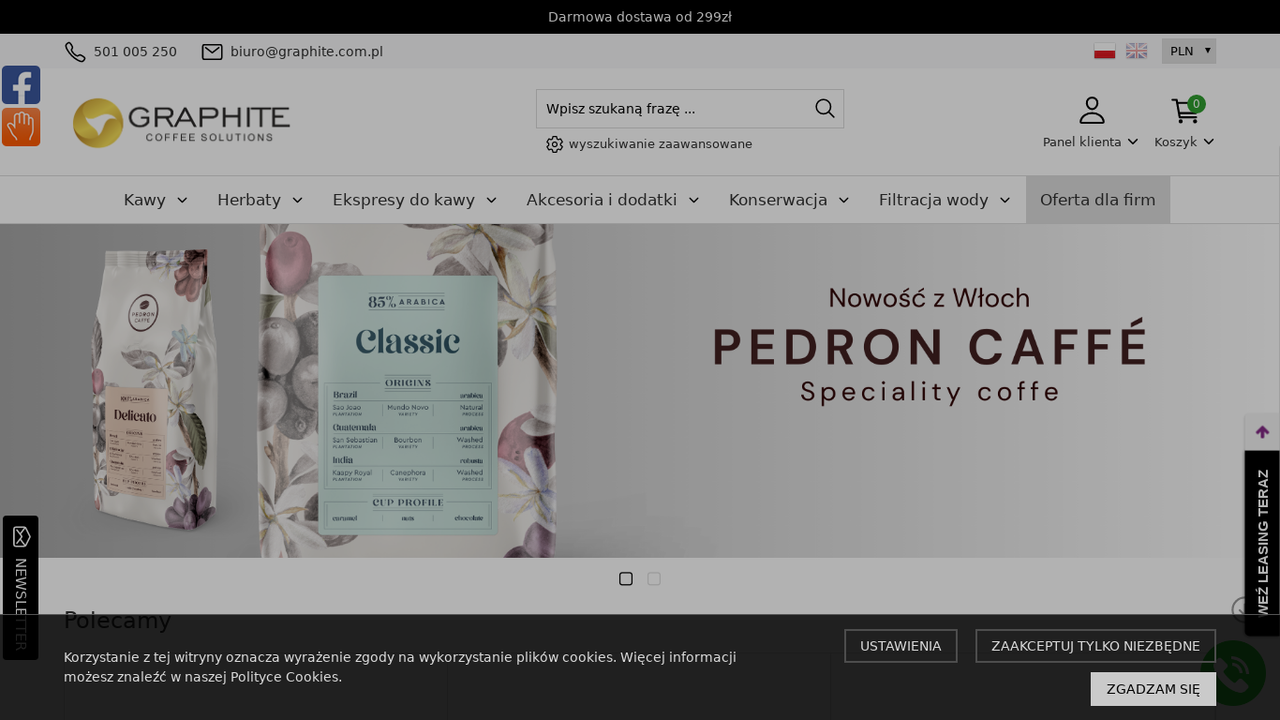The image size is (1280, 720).
Task: Switch language using the Polish flag
Action: [x=1105, y=51]
